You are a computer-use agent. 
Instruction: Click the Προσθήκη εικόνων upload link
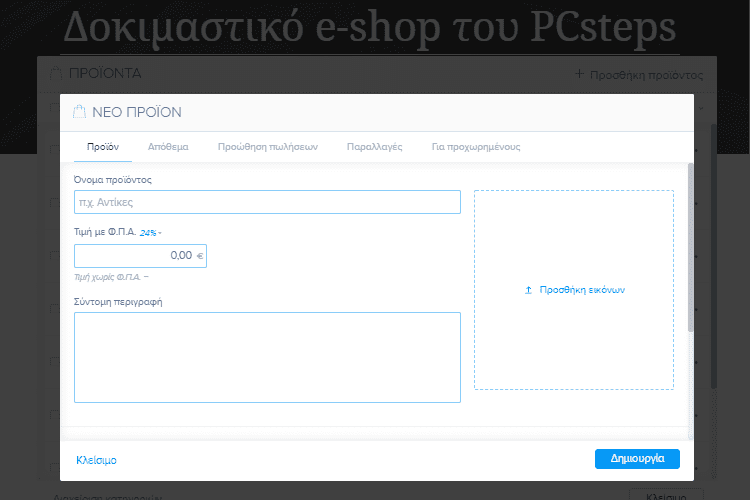click(582, 290)
